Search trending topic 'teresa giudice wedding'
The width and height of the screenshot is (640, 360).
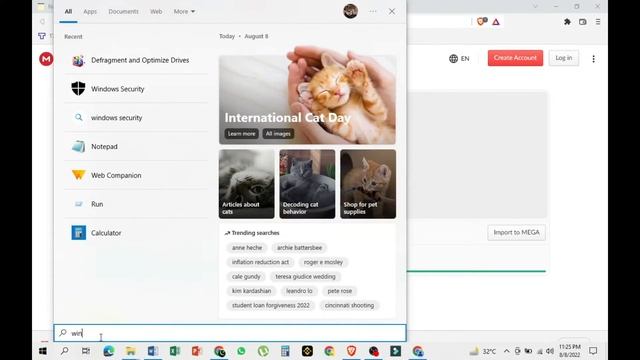(305, 276)
